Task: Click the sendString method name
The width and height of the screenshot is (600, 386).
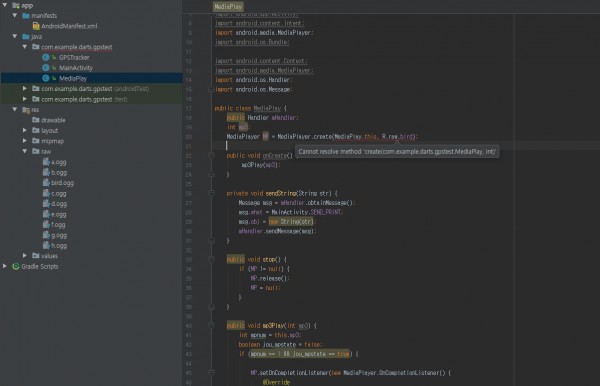Action: click(281, 194)
